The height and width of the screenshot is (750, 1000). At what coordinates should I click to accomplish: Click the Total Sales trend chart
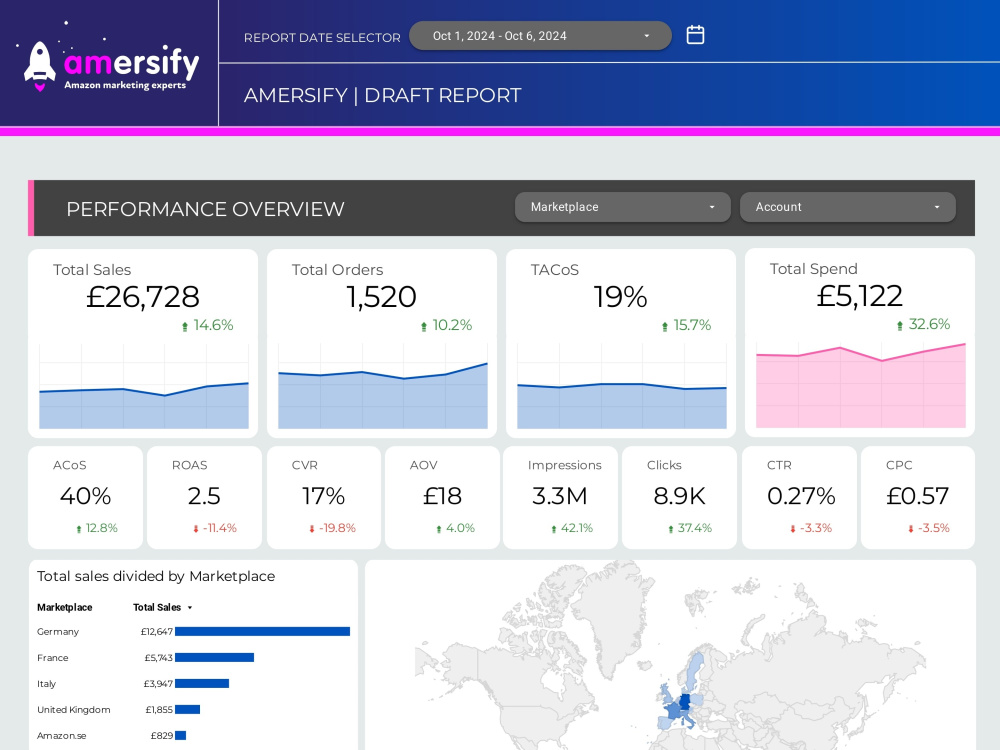pos(143,386)
